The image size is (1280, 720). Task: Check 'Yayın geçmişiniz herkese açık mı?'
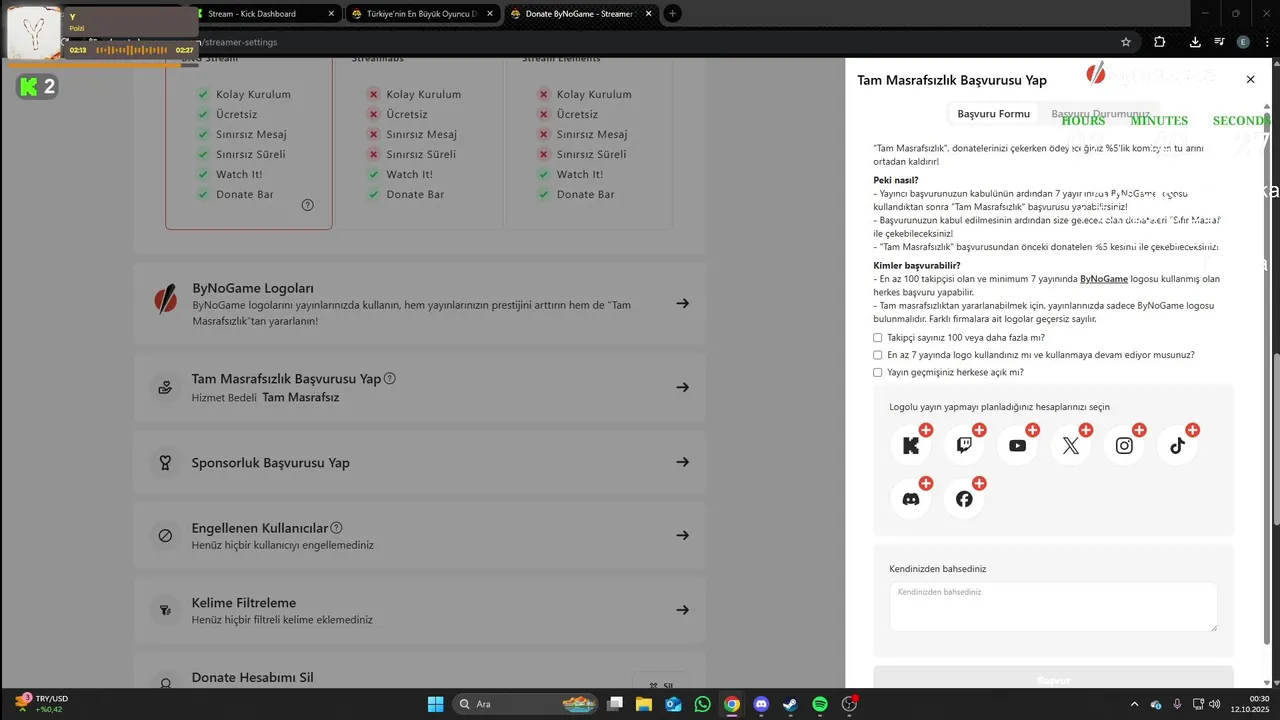coord(878,372)
